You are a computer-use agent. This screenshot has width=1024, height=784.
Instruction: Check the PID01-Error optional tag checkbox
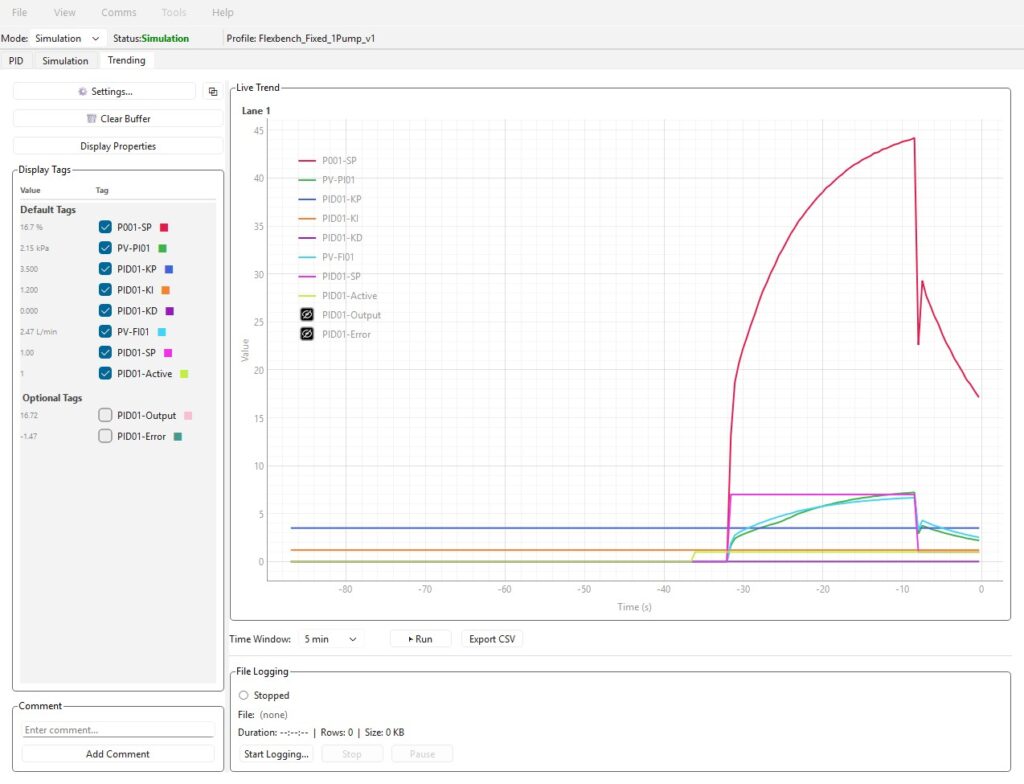pos(105,436)
